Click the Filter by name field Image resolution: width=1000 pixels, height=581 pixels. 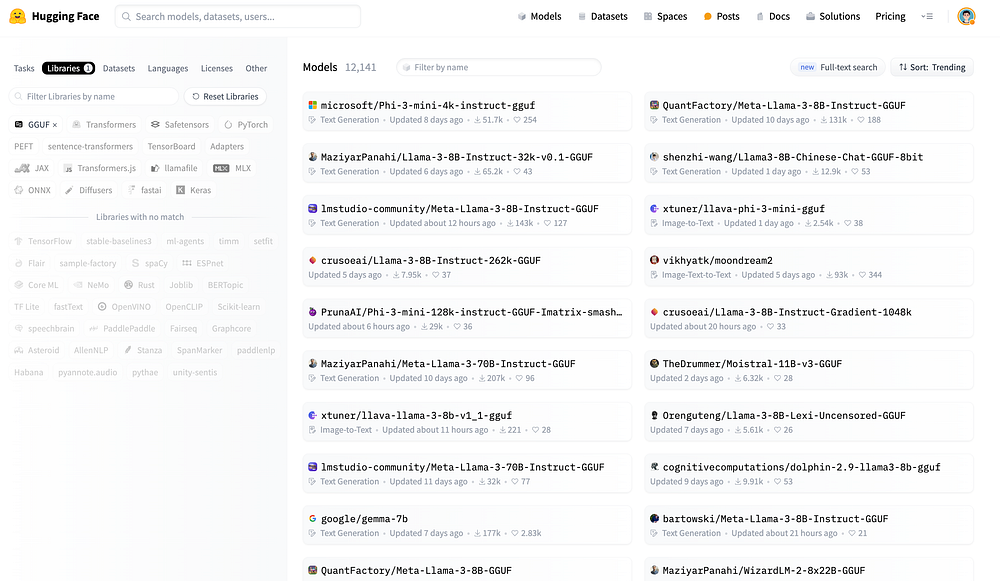point(499,67)
